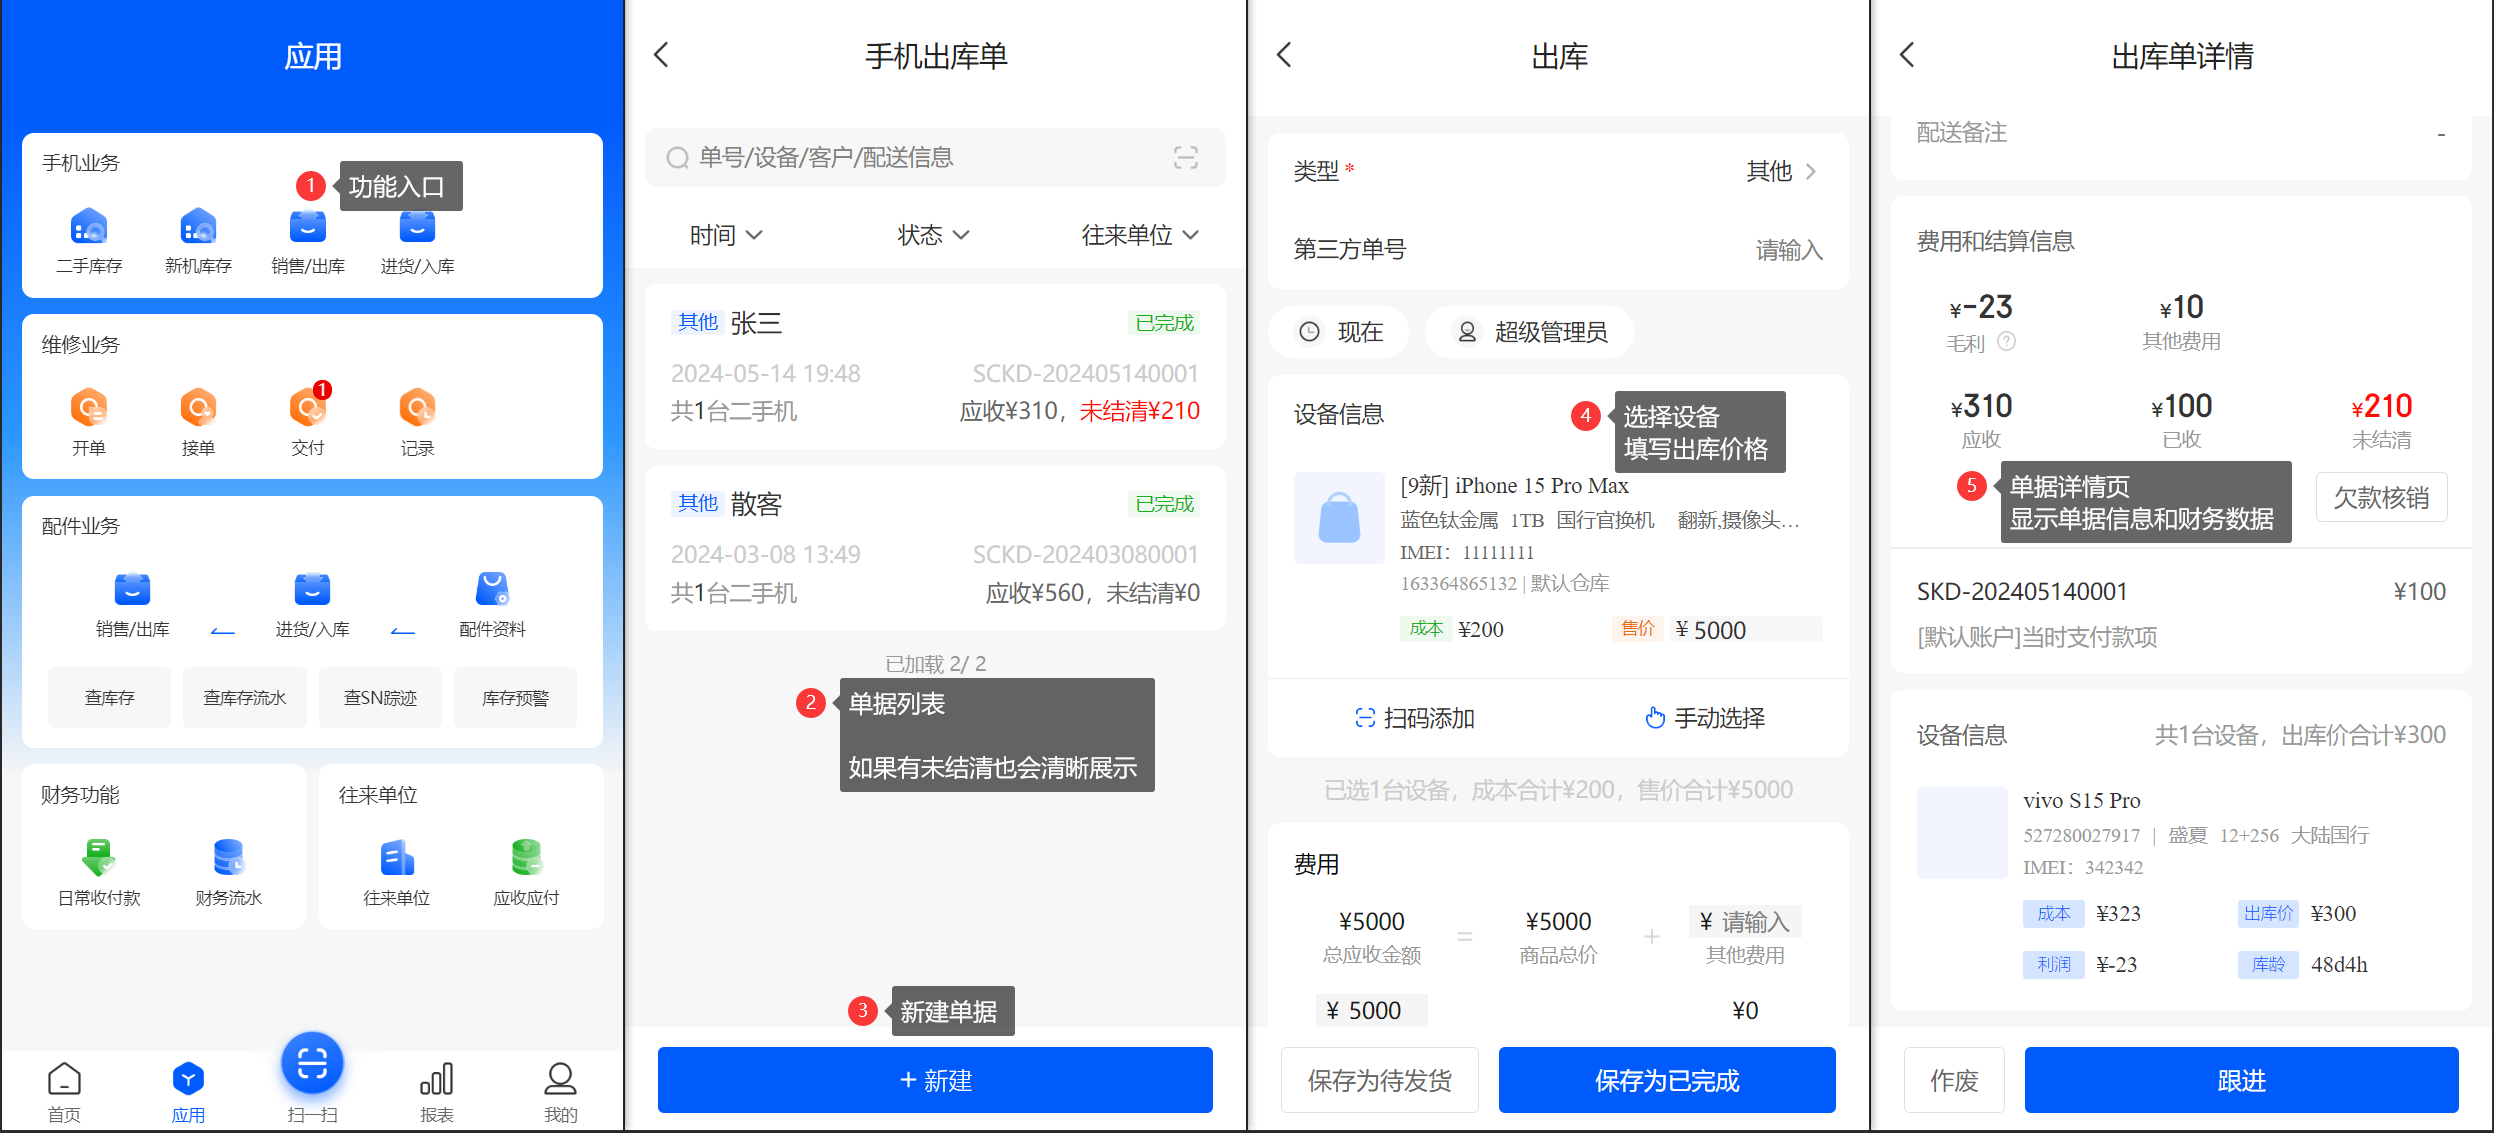
Task: Go back from 出库 screen
Action: 1285,55
